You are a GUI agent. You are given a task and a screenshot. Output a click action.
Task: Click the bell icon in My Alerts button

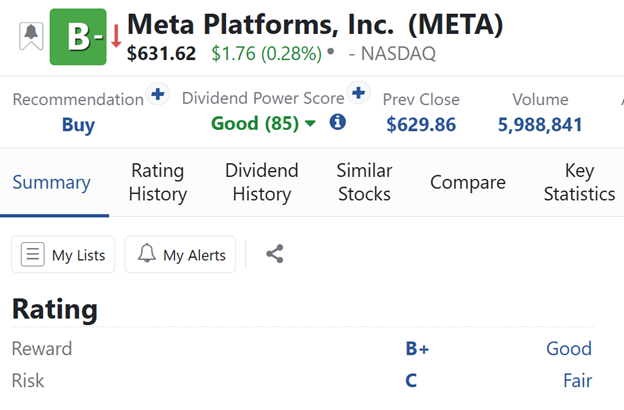(x=147, y=254)
